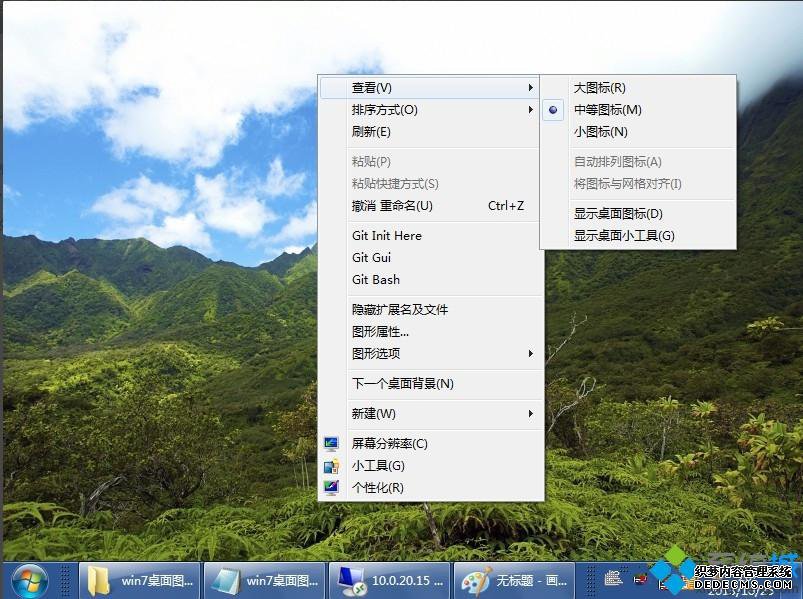Expand the 图形选项 submenu
Image resolution: width=803 pixels, height=599 pixels.
(375, 353)
